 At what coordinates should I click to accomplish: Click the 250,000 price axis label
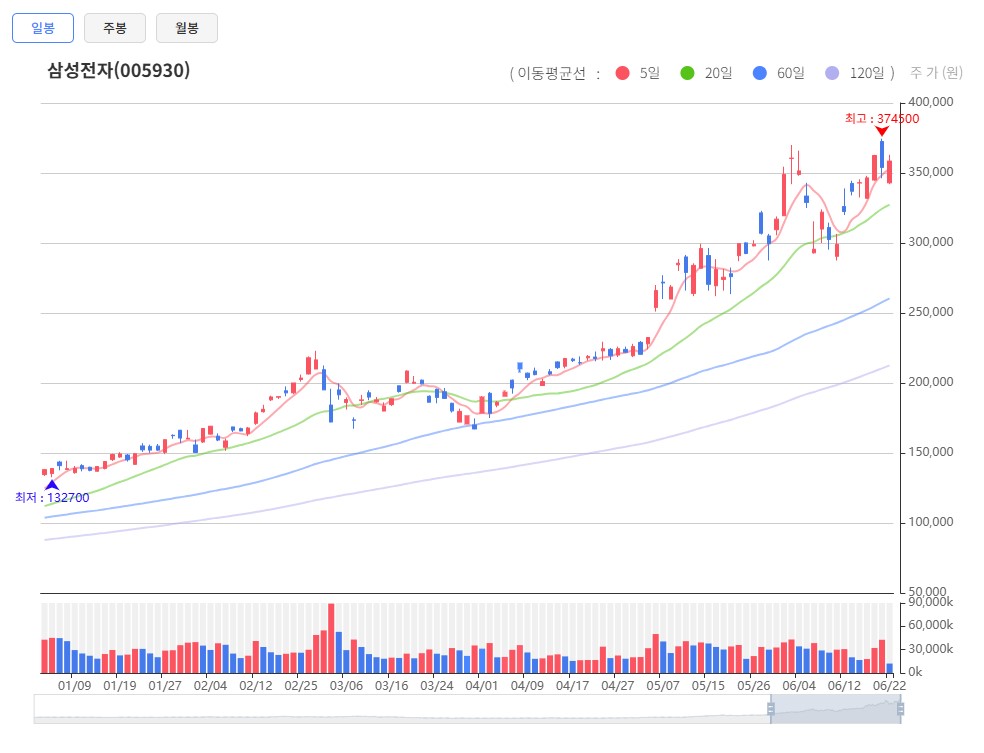(x=931, y=312)
